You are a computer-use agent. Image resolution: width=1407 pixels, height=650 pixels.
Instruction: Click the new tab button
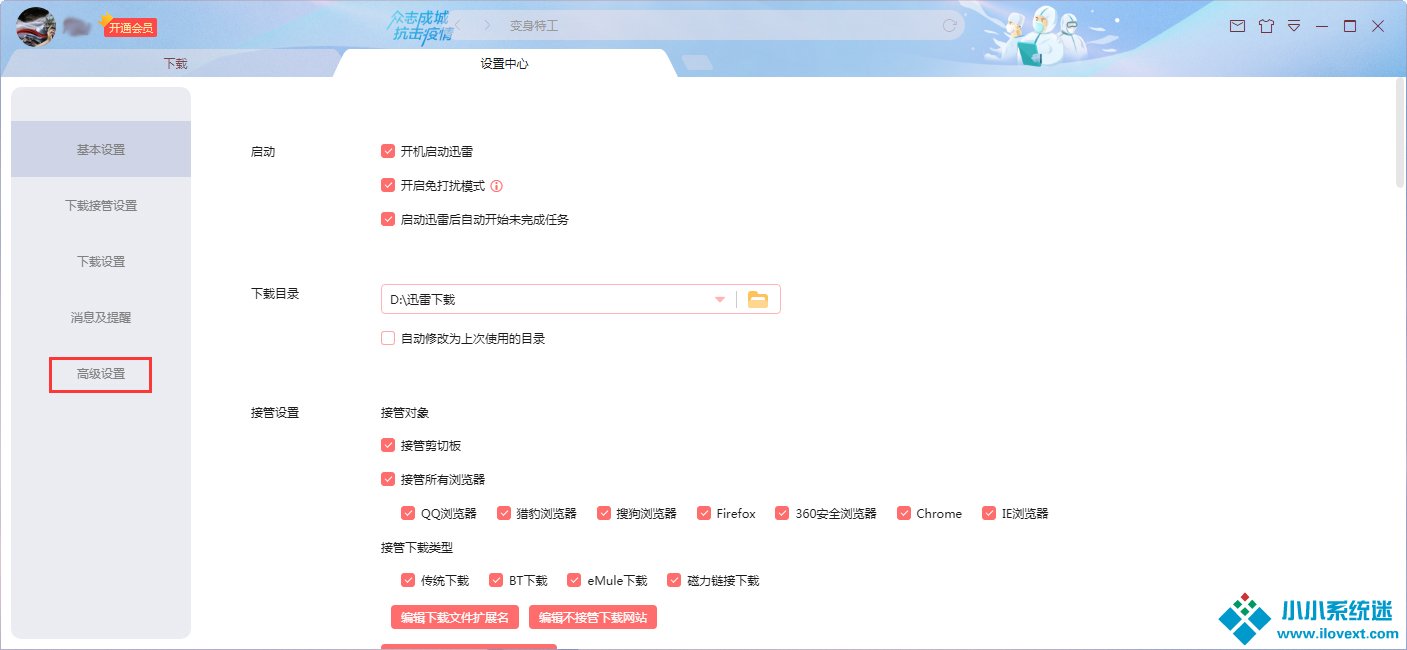697,63
